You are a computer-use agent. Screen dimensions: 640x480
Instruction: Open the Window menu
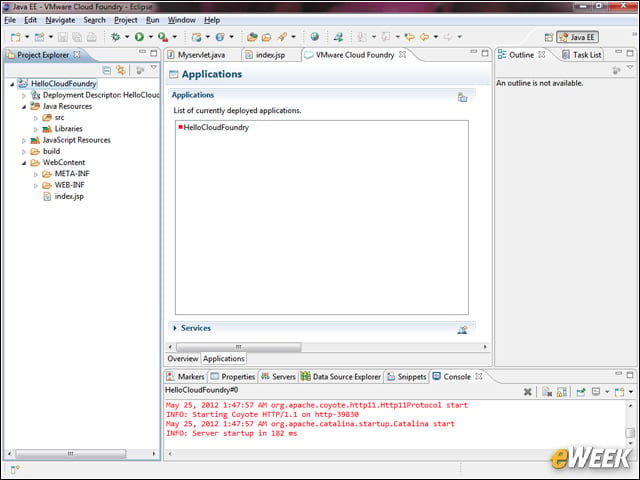(182, 20)
